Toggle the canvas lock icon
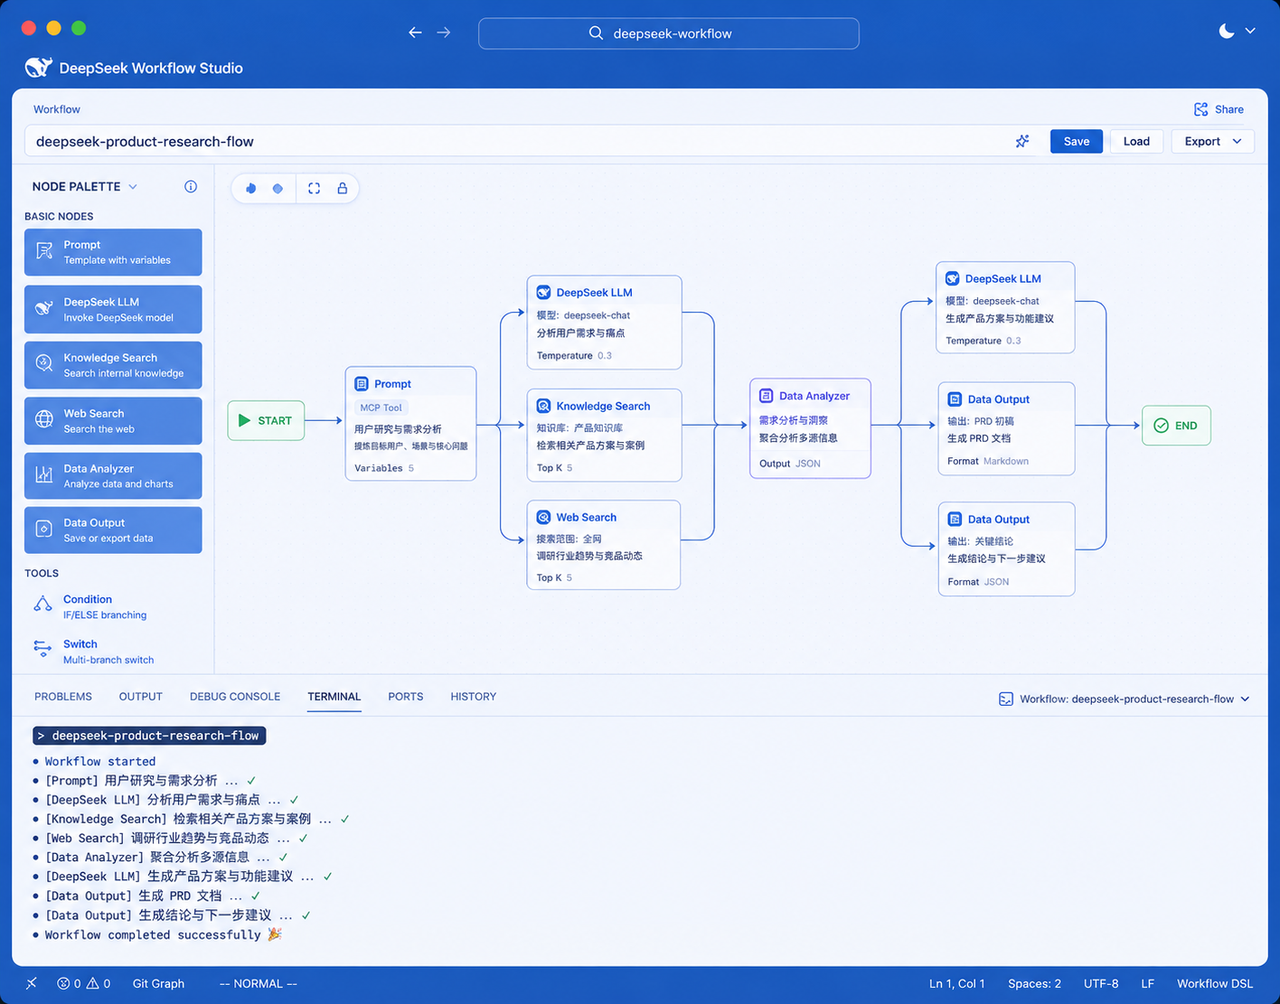Screen dimensions: 1280x1004 342,188
